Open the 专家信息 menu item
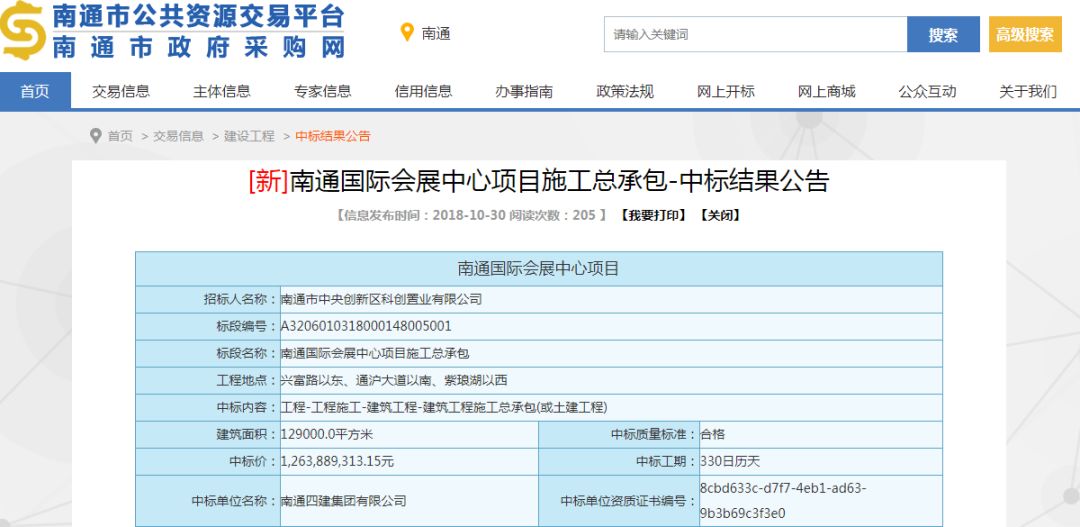This screenshot has width=1080, height=527. point(322,91)
